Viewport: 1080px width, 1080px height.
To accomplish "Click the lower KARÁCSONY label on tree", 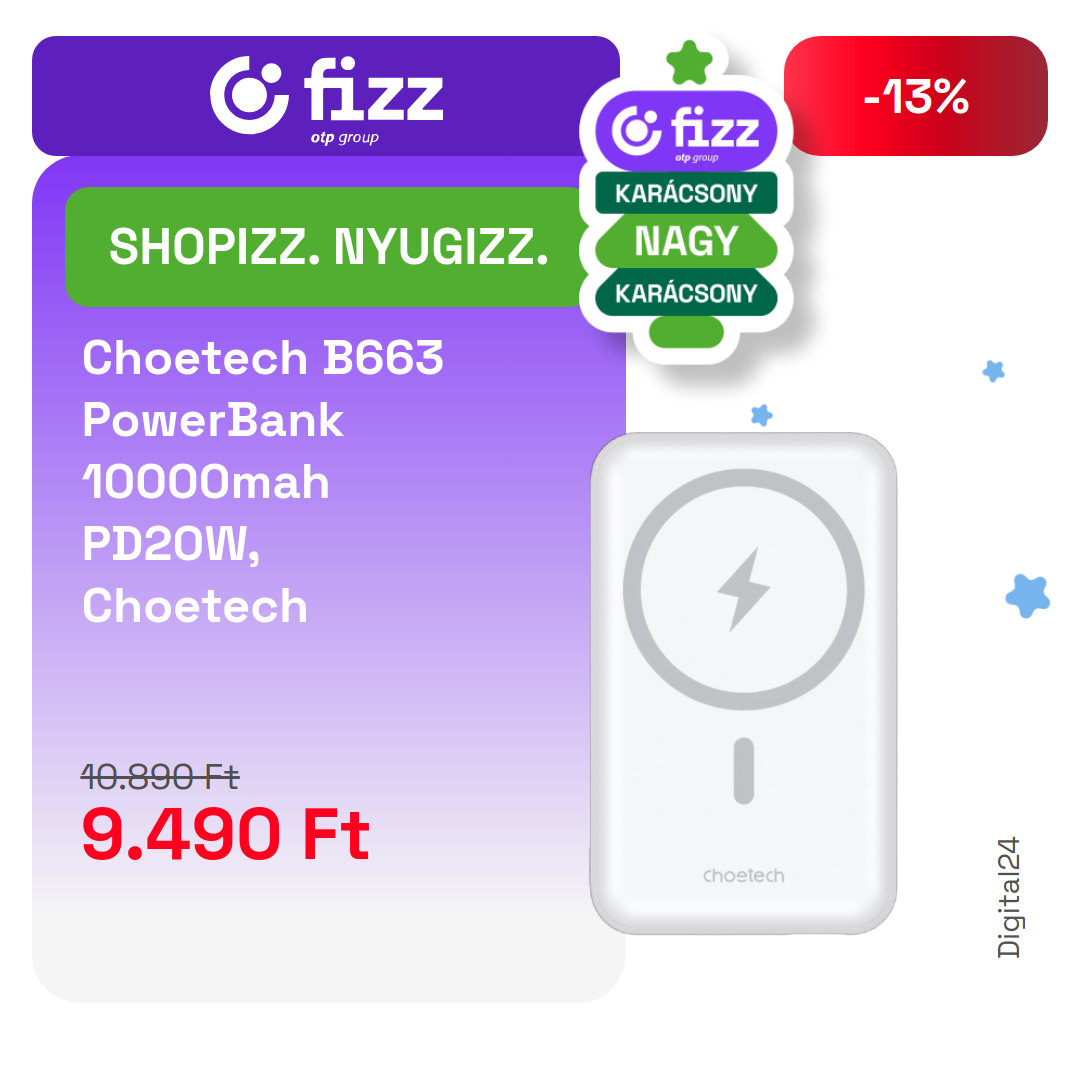I will 686,293.
